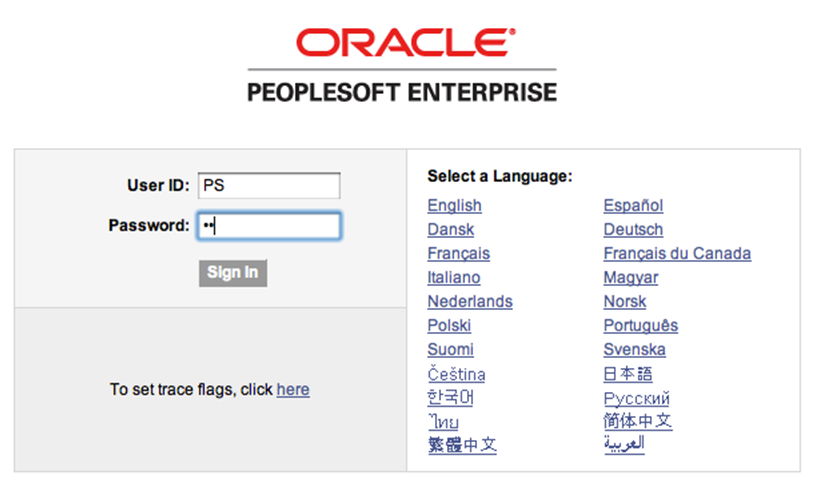Image resolution: width=828 pixels, height=482 pixels.
Task: Switch language to Dansk
Action: [450, 230]
